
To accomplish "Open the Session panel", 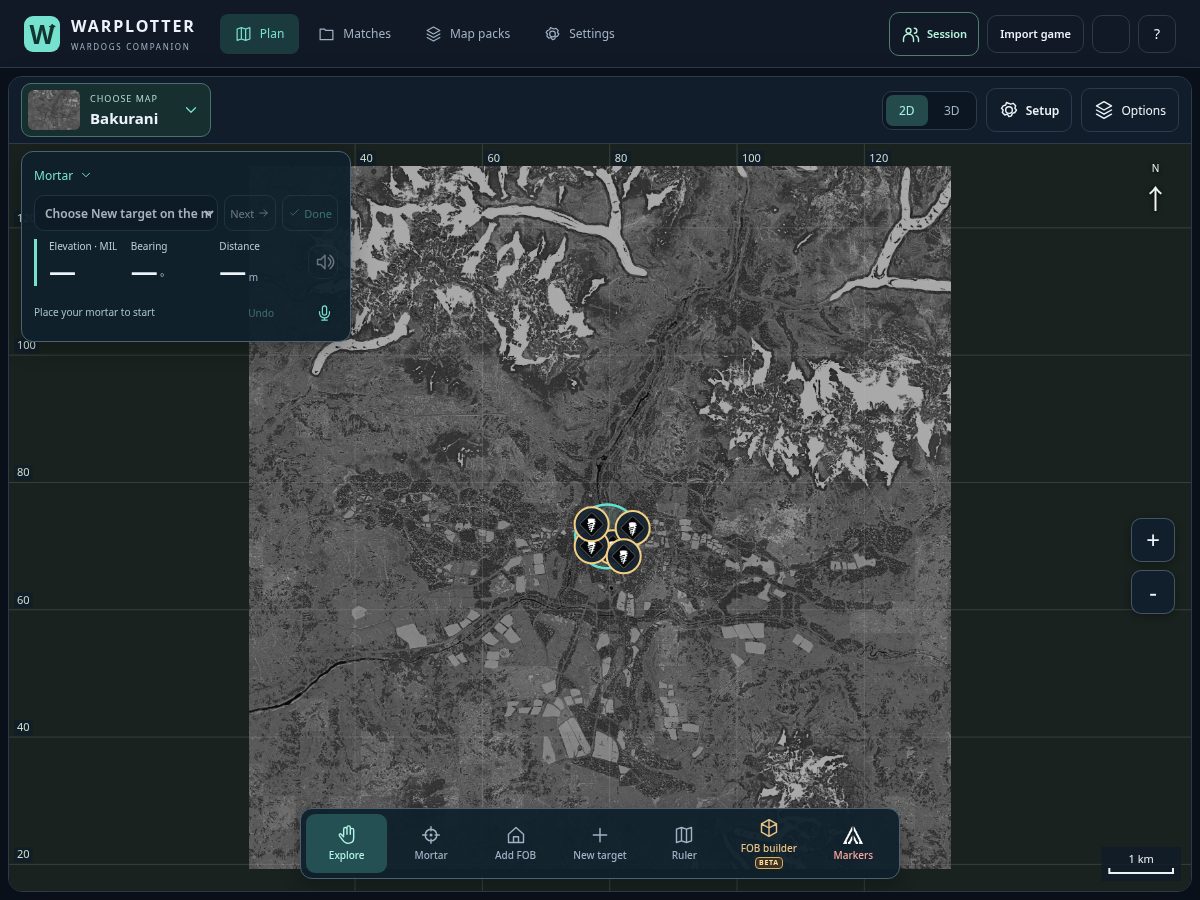I will [934, 34].
